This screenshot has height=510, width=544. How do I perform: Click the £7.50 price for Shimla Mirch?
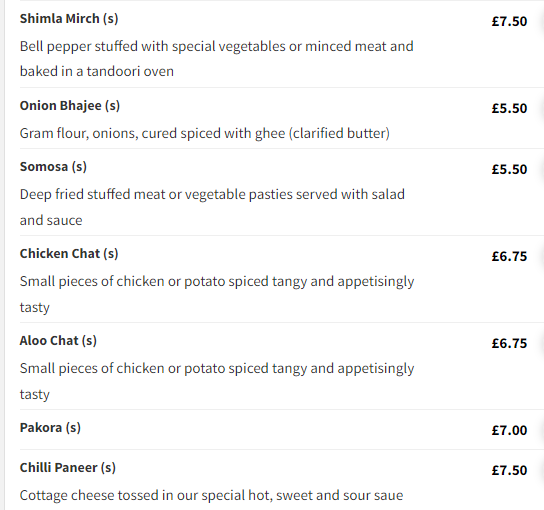tap(509, 22)
